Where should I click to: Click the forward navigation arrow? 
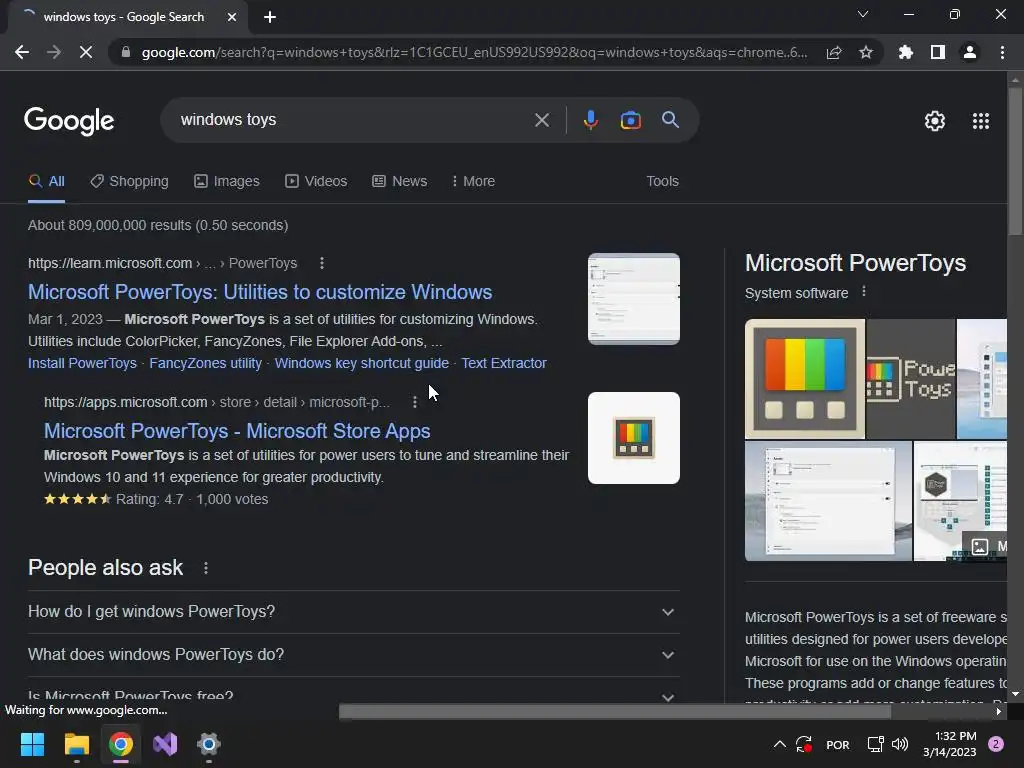pyautogui.click(x=54, y=52)
